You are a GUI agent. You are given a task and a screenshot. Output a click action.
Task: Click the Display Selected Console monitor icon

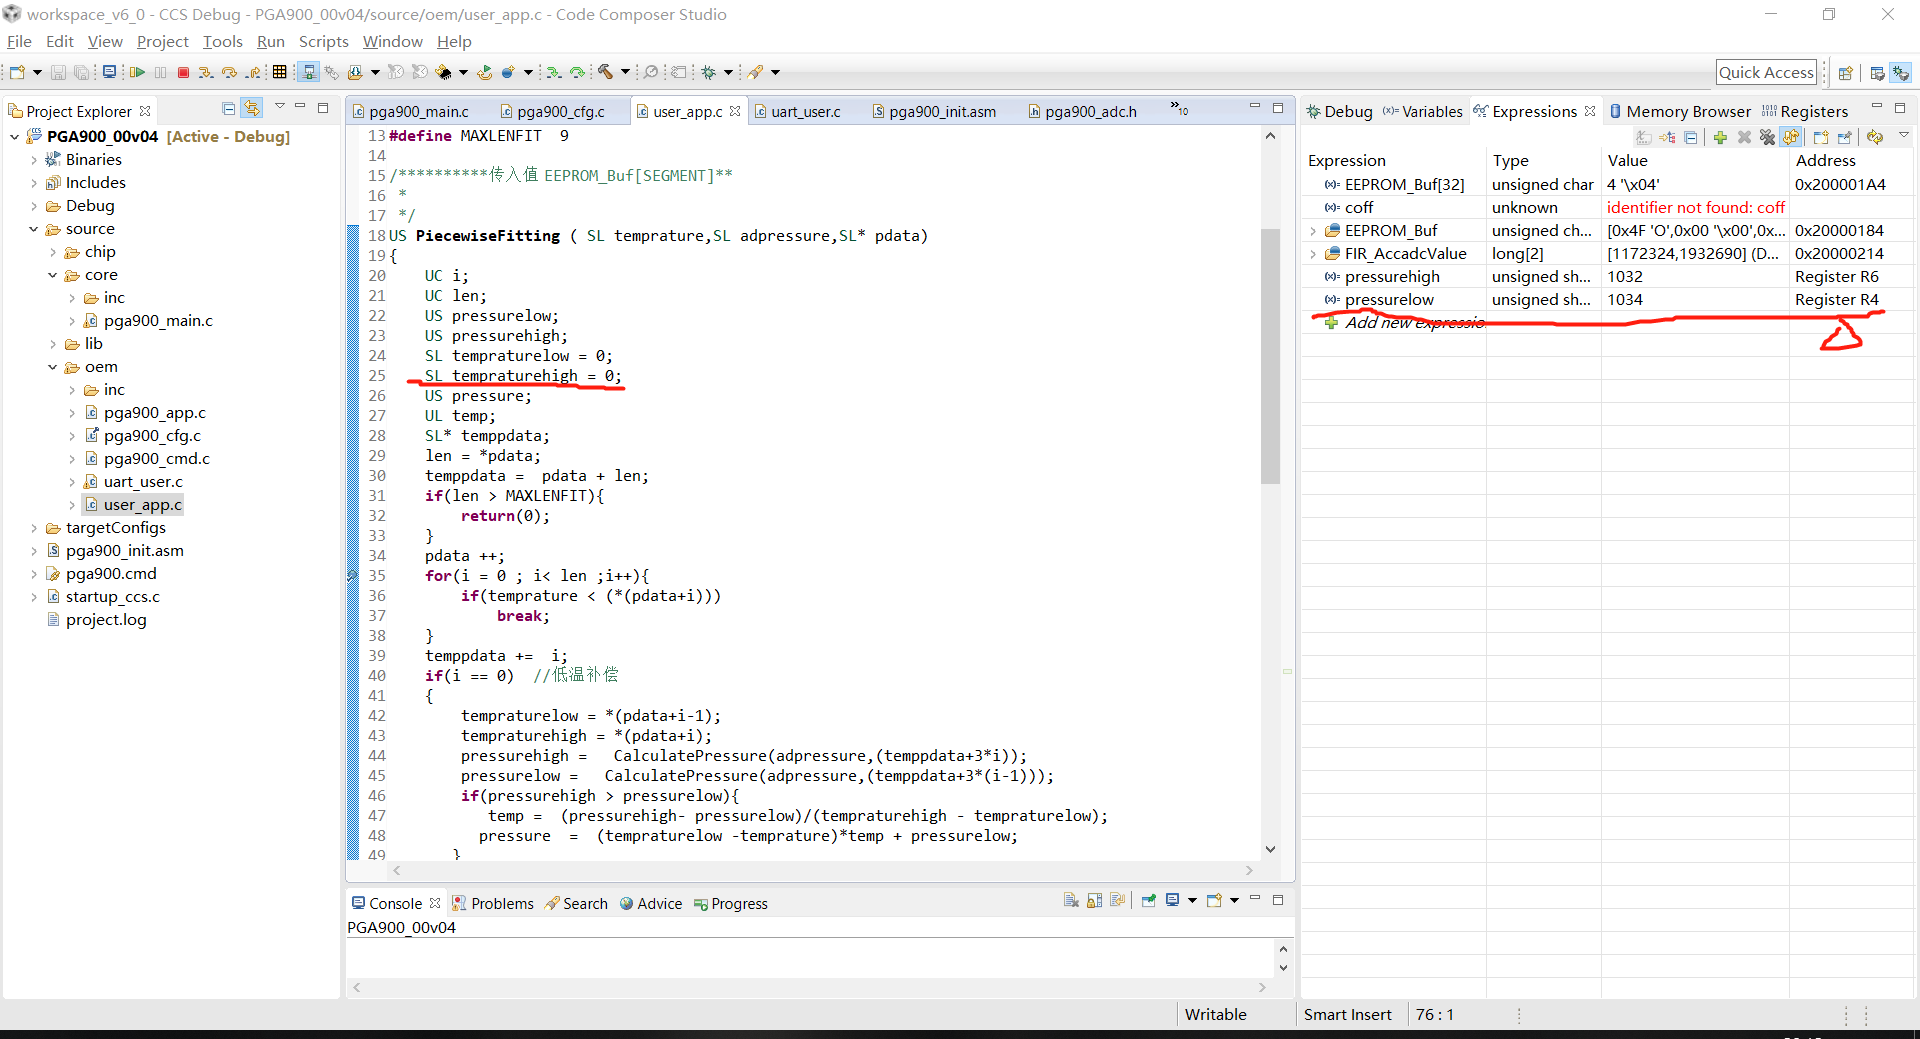click(1173, 900)
